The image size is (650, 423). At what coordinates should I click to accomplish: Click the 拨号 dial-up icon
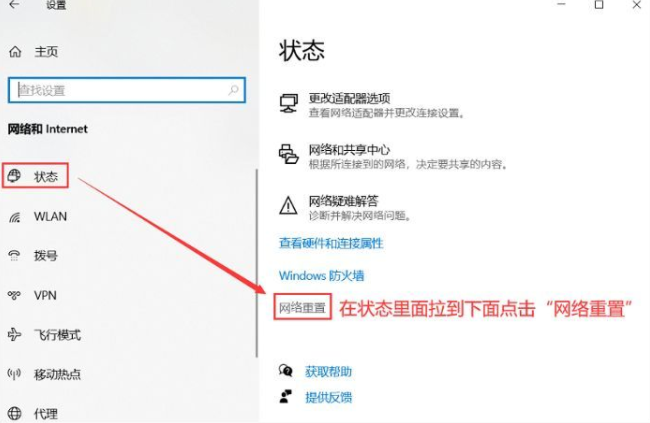[15, 255]
